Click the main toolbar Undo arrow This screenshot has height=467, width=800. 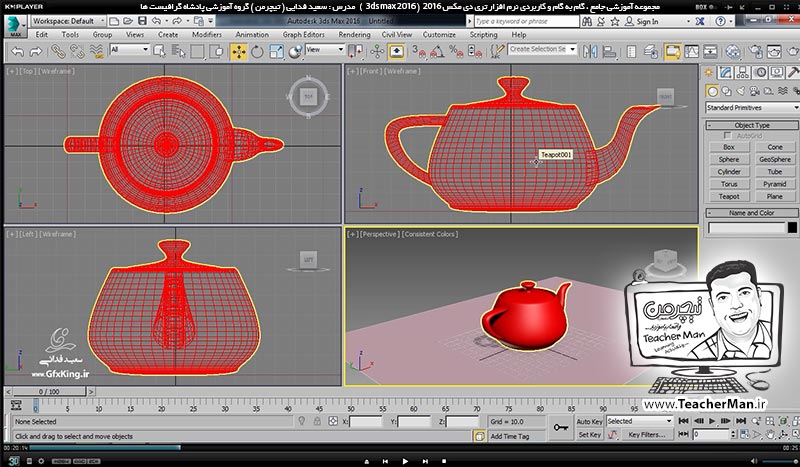point(18,52)
